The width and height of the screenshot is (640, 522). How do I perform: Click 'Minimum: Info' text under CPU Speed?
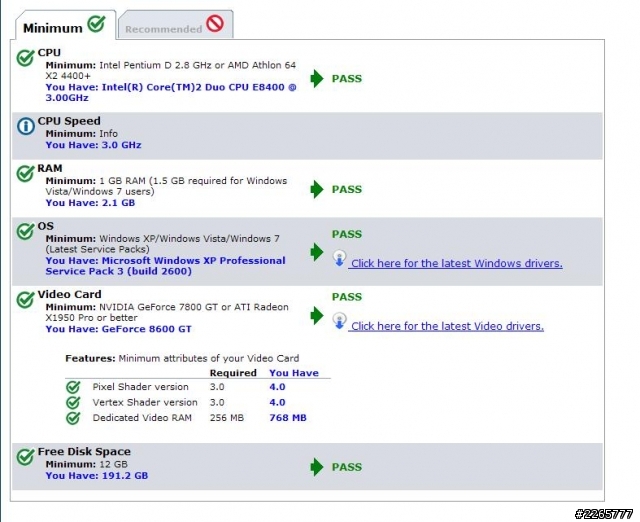[x=82, y=134]
